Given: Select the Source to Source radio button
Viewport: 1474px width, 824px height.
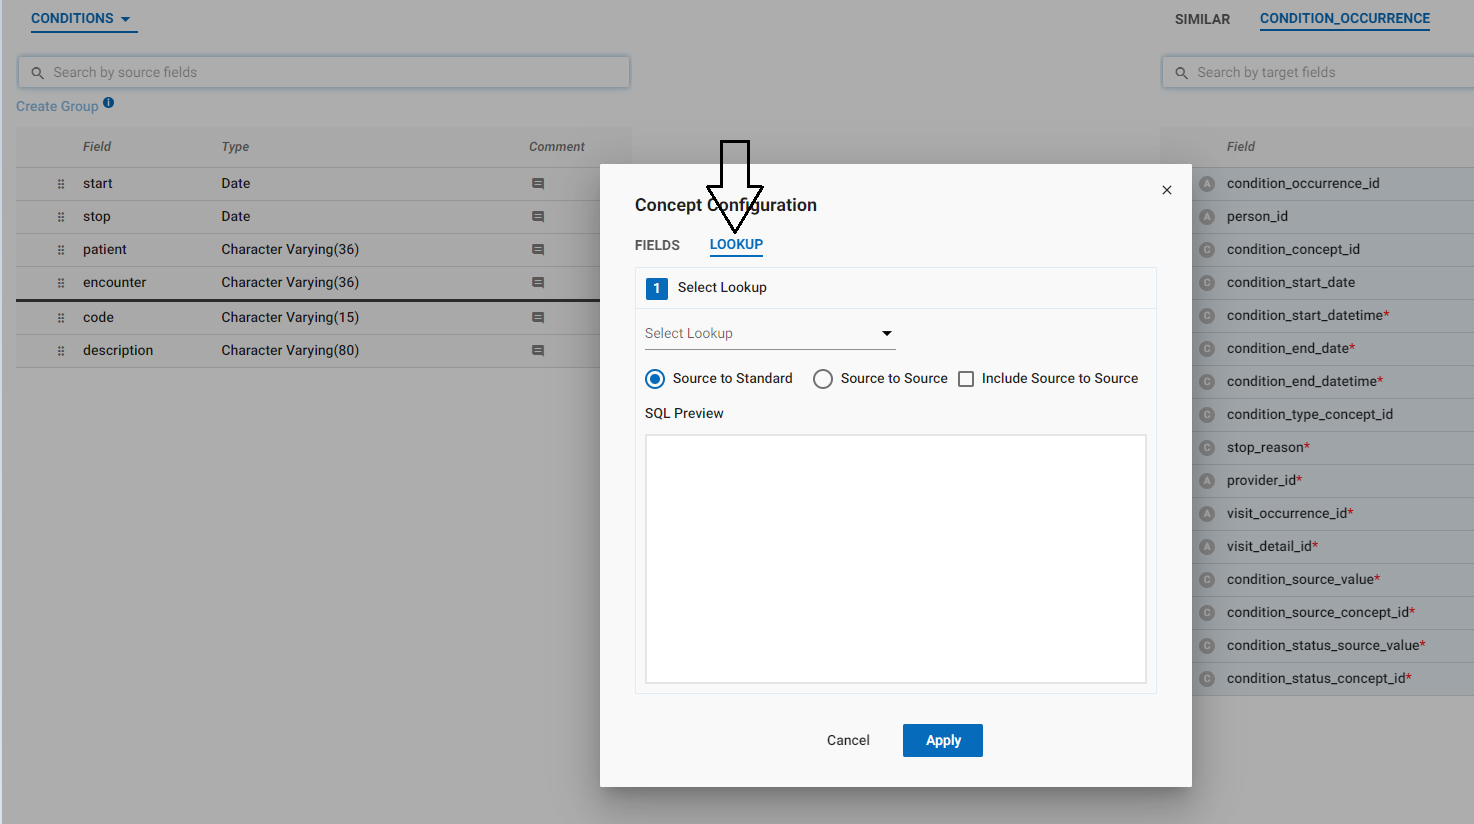Looking at the screenshot, I should click(x=823, y=379).
